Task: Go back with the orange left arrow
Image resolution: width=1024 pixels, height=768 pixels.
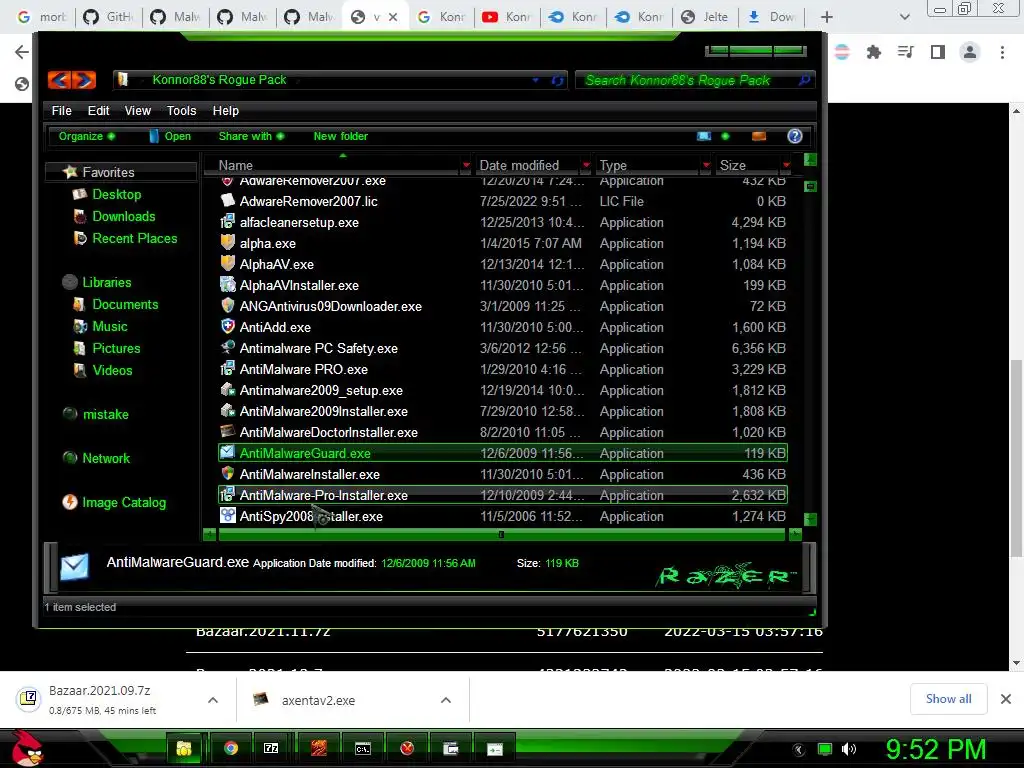Action: click(x=59, y=80)
